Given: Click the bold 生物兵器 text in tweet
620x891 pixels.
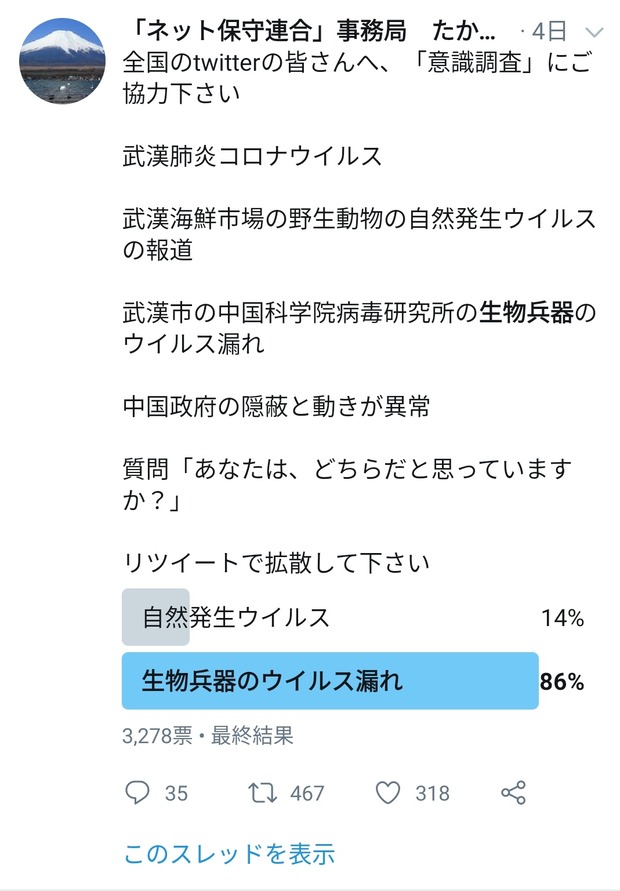Looking at the screenshot, I should 526,313.
